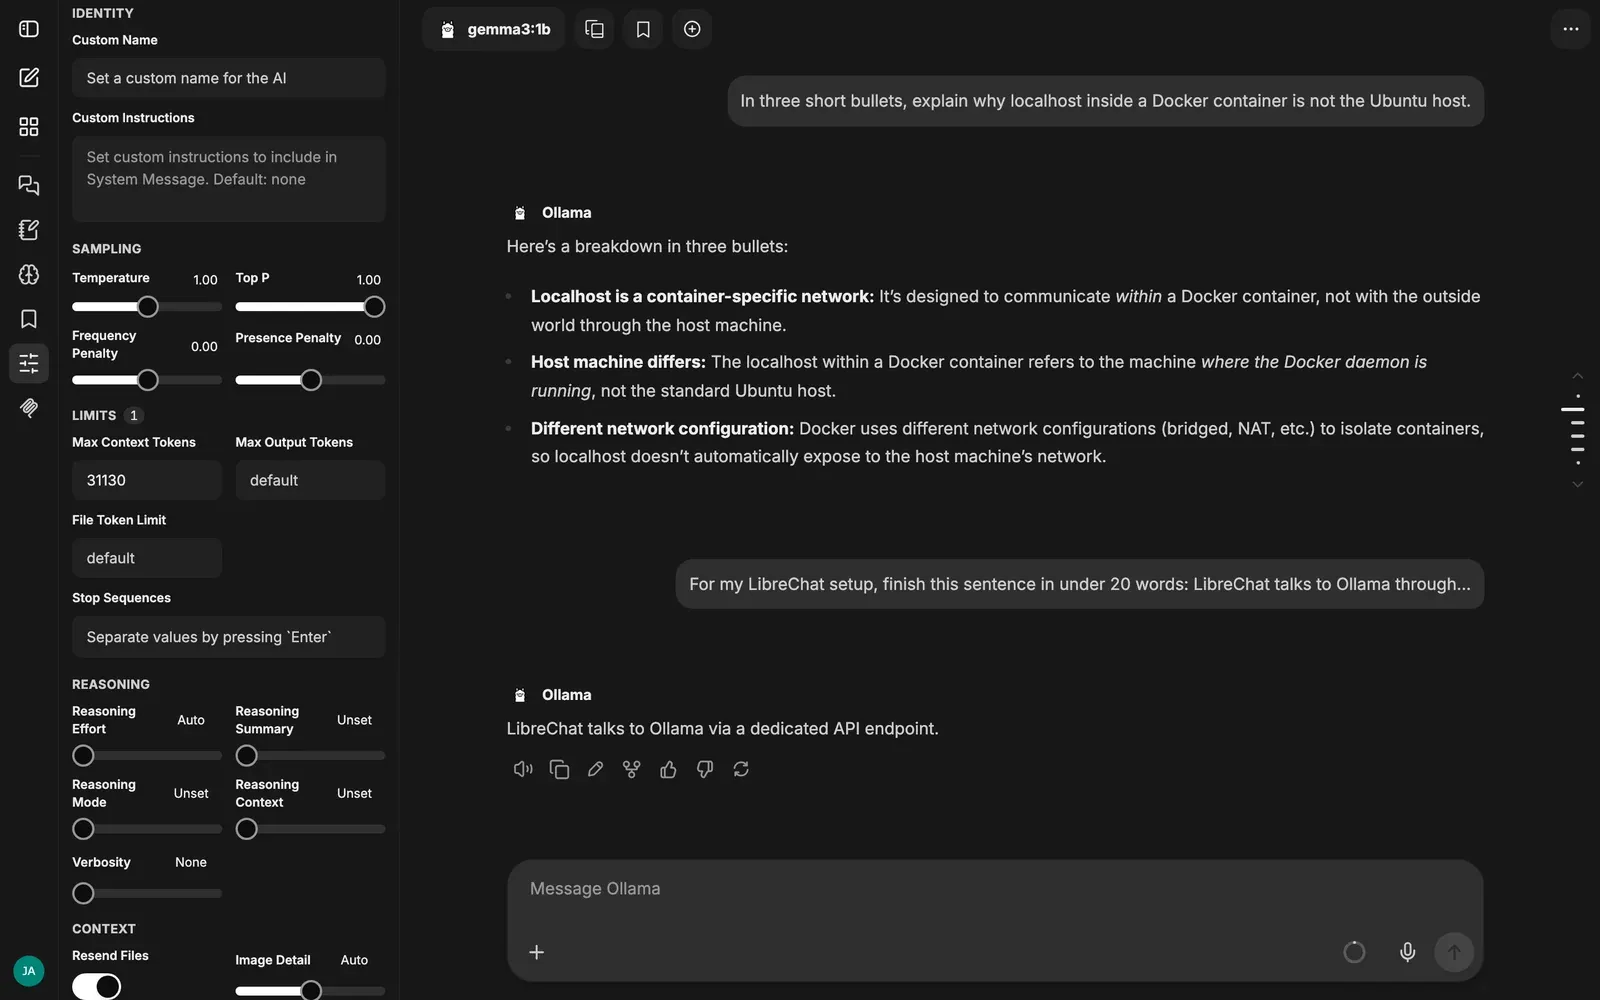Click the Verbosity slider handle

(x=83, y=893)
